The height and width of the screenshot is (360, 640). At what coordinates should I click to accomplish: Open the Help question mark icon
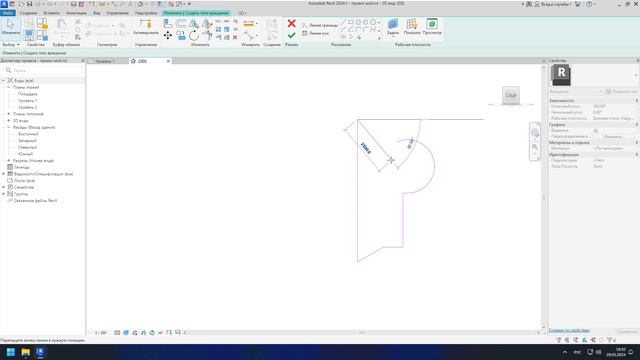point(589,4)
